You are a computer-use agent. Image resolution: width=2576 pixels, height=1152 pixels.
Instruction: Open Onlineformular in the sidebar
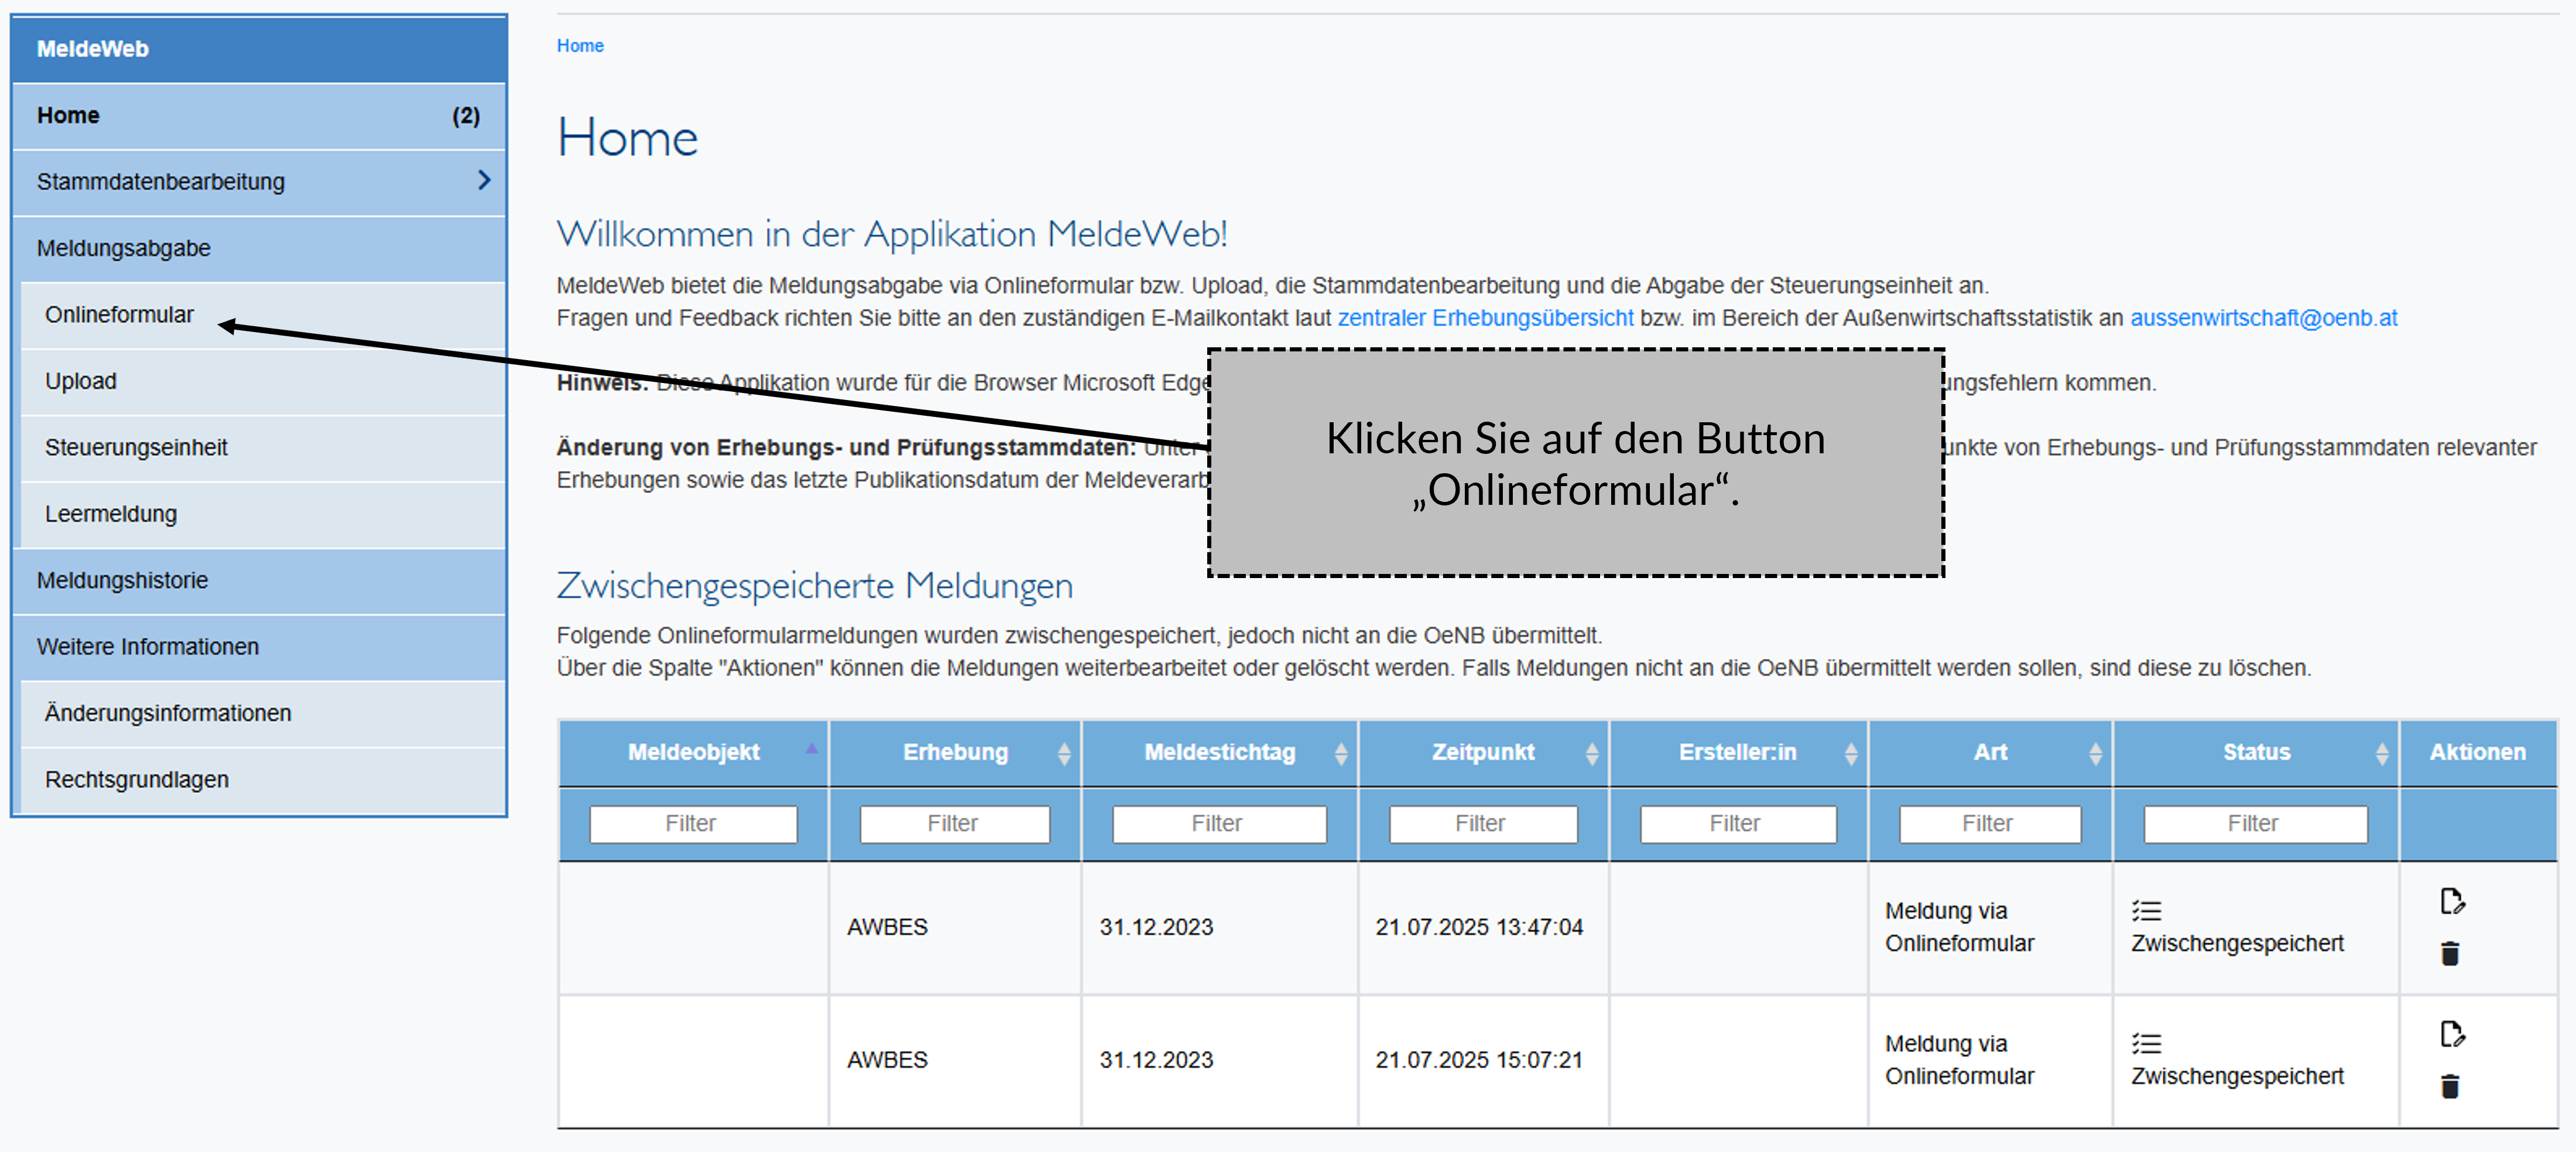click(119, 315)
